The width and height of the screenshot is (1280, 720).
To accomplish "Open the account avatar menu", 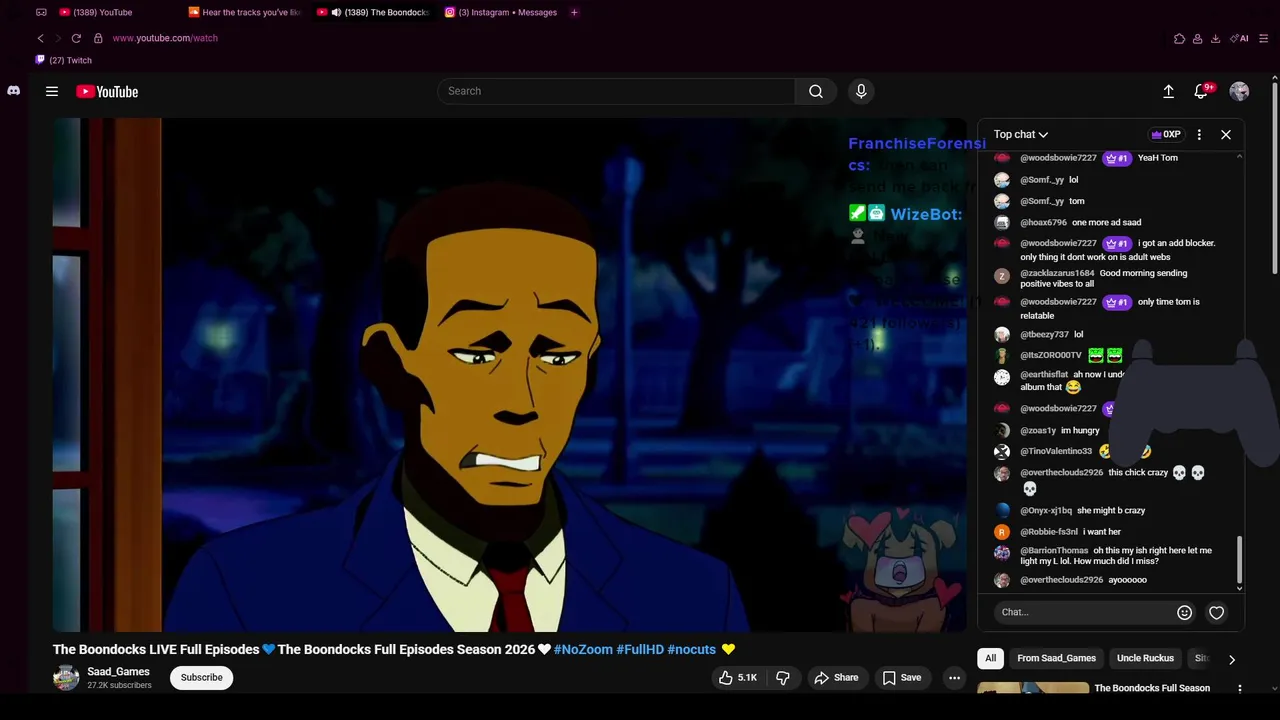I will [x=1239, y=91].
